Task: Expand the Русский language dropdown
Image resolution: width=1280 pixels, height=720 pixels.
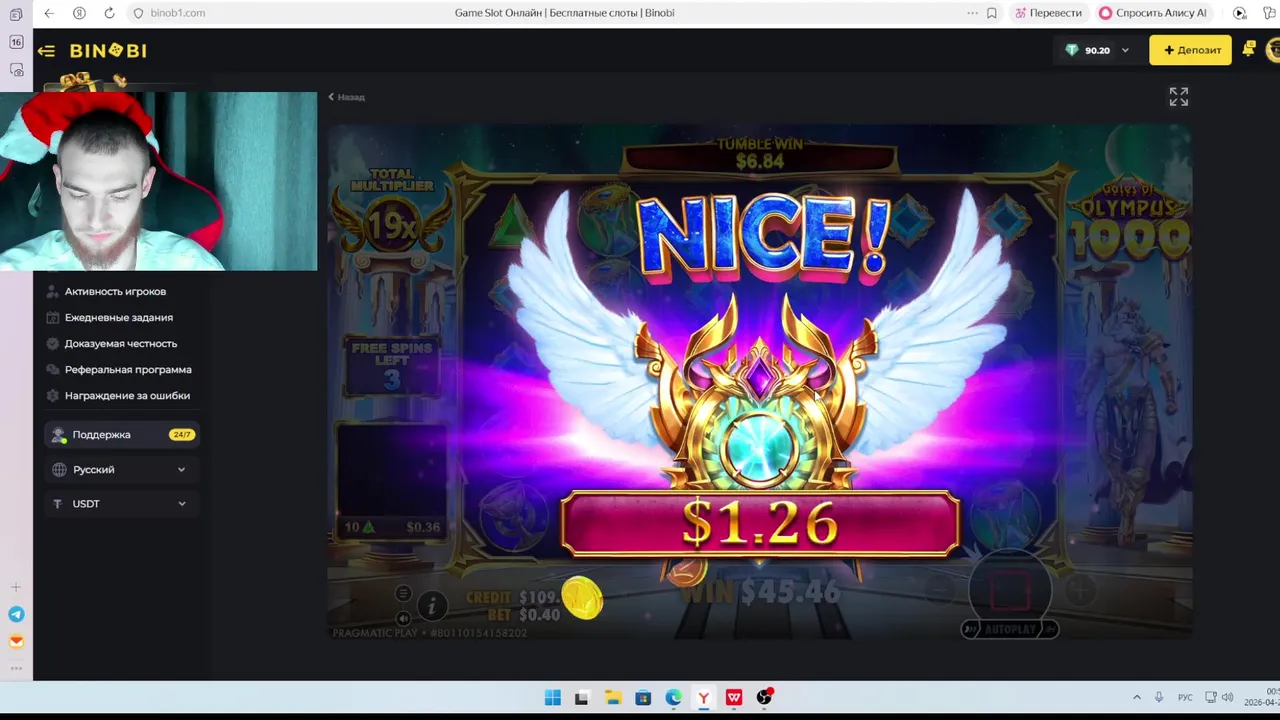Action: 121,469
